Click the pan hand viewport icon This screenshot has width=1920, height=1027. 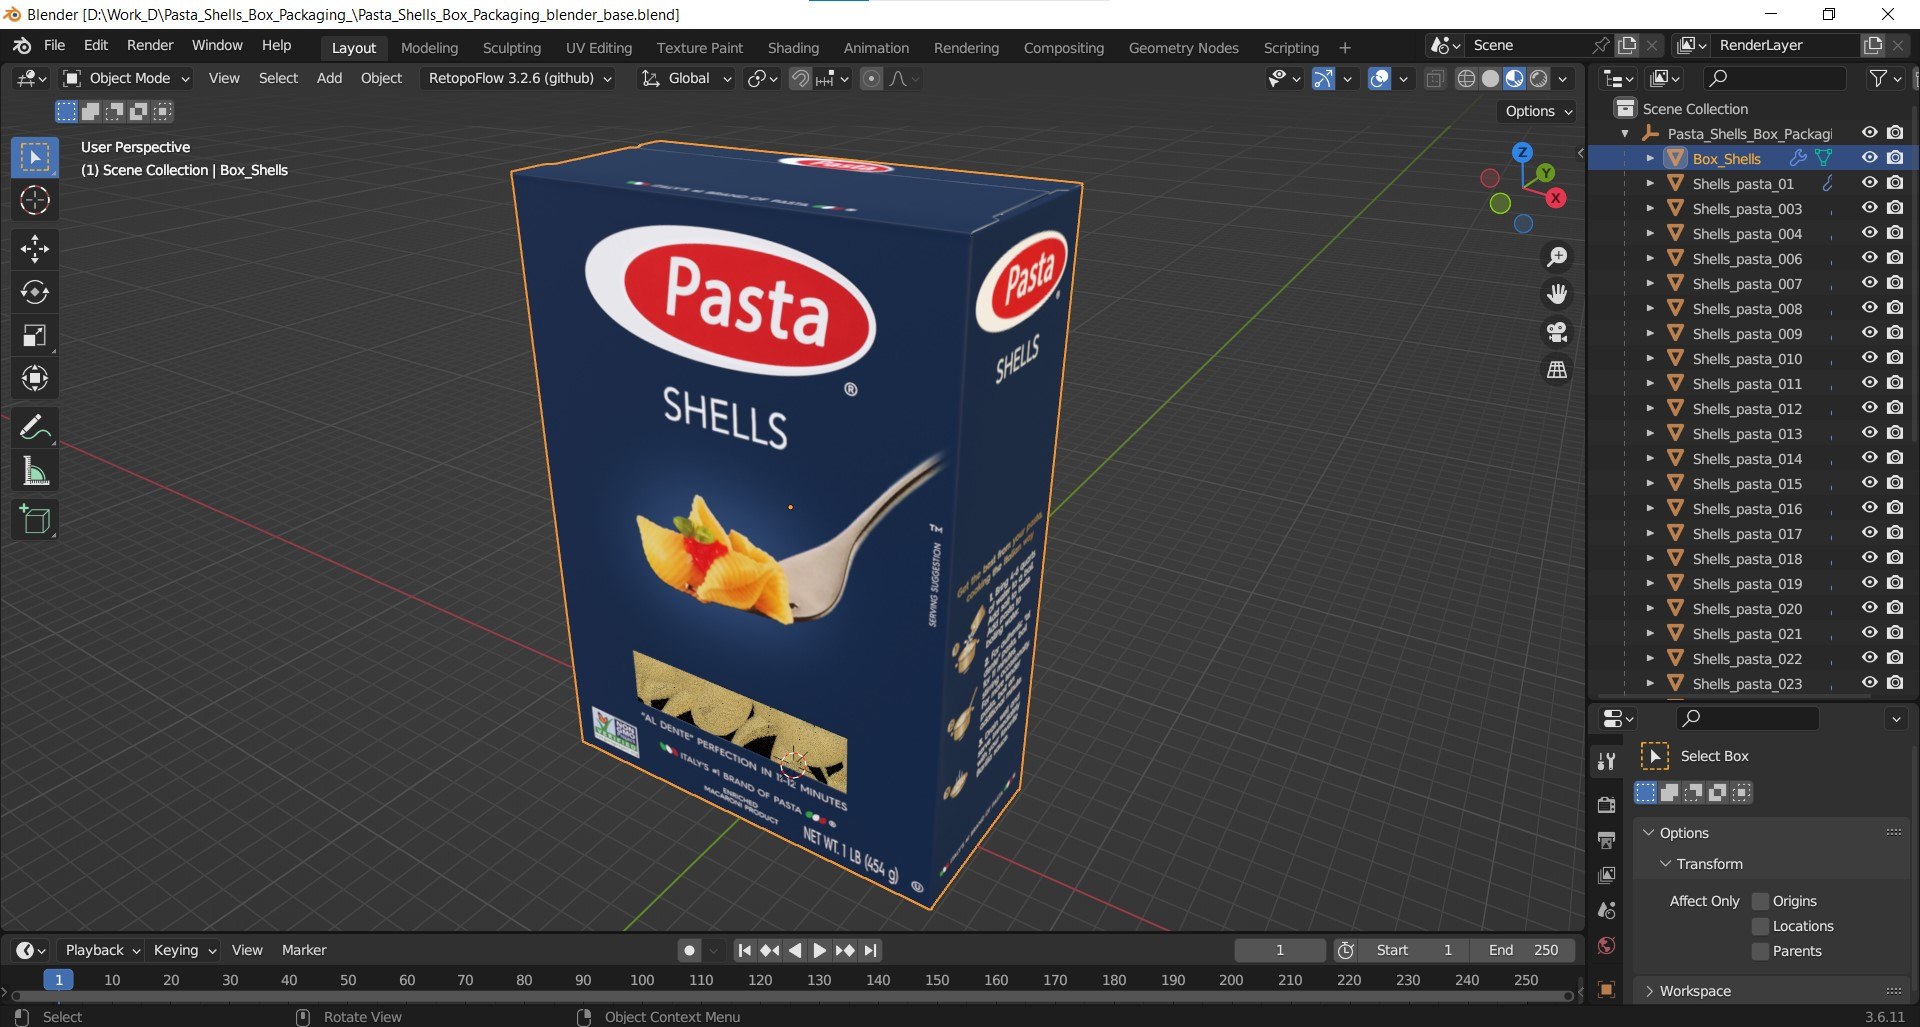(x=1557, y=294)
